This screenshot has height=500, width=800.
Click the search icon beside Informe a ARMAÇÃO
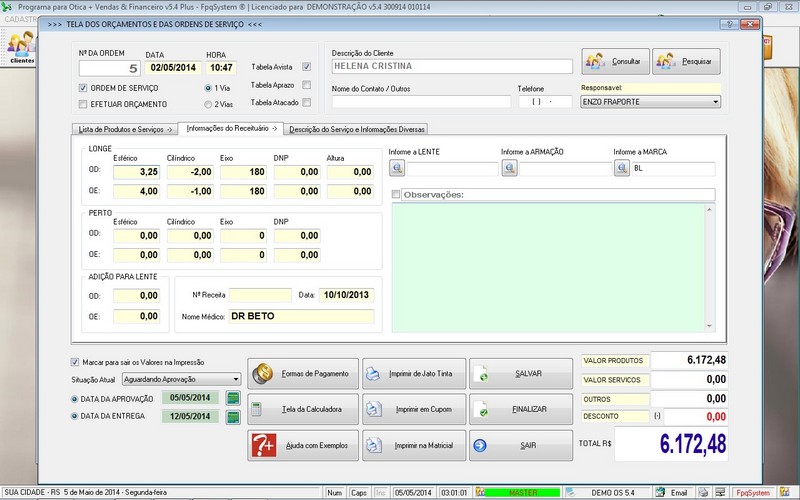pyautogui.click(x=509, y=169)
